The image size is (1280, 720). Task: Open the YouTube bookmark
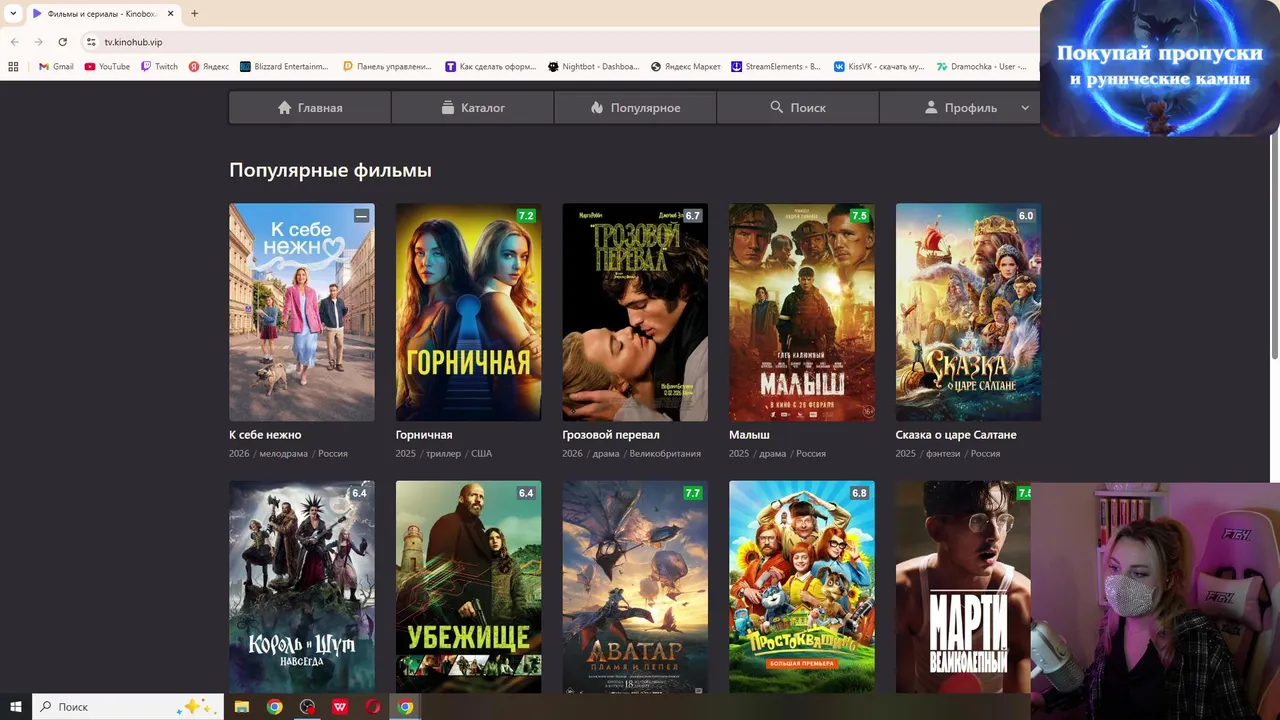tap(107, 67)
